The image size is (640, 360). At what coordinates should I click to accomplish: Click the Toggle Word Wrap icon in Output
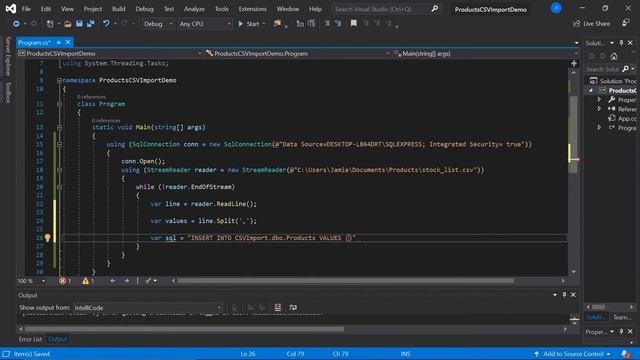(293, 307)
